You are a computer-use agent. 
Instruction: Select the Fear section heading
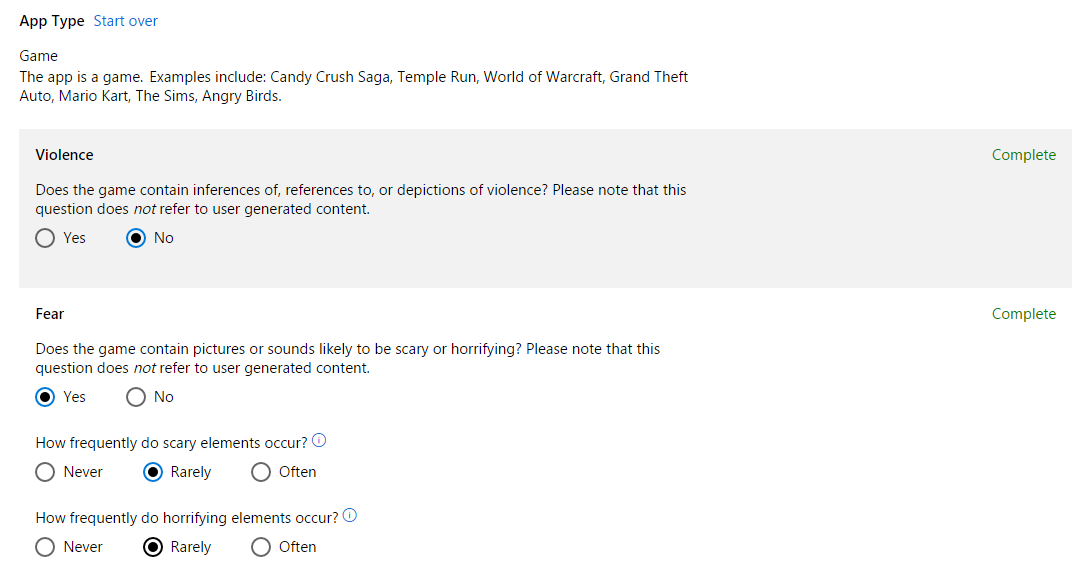click(50, 314)
